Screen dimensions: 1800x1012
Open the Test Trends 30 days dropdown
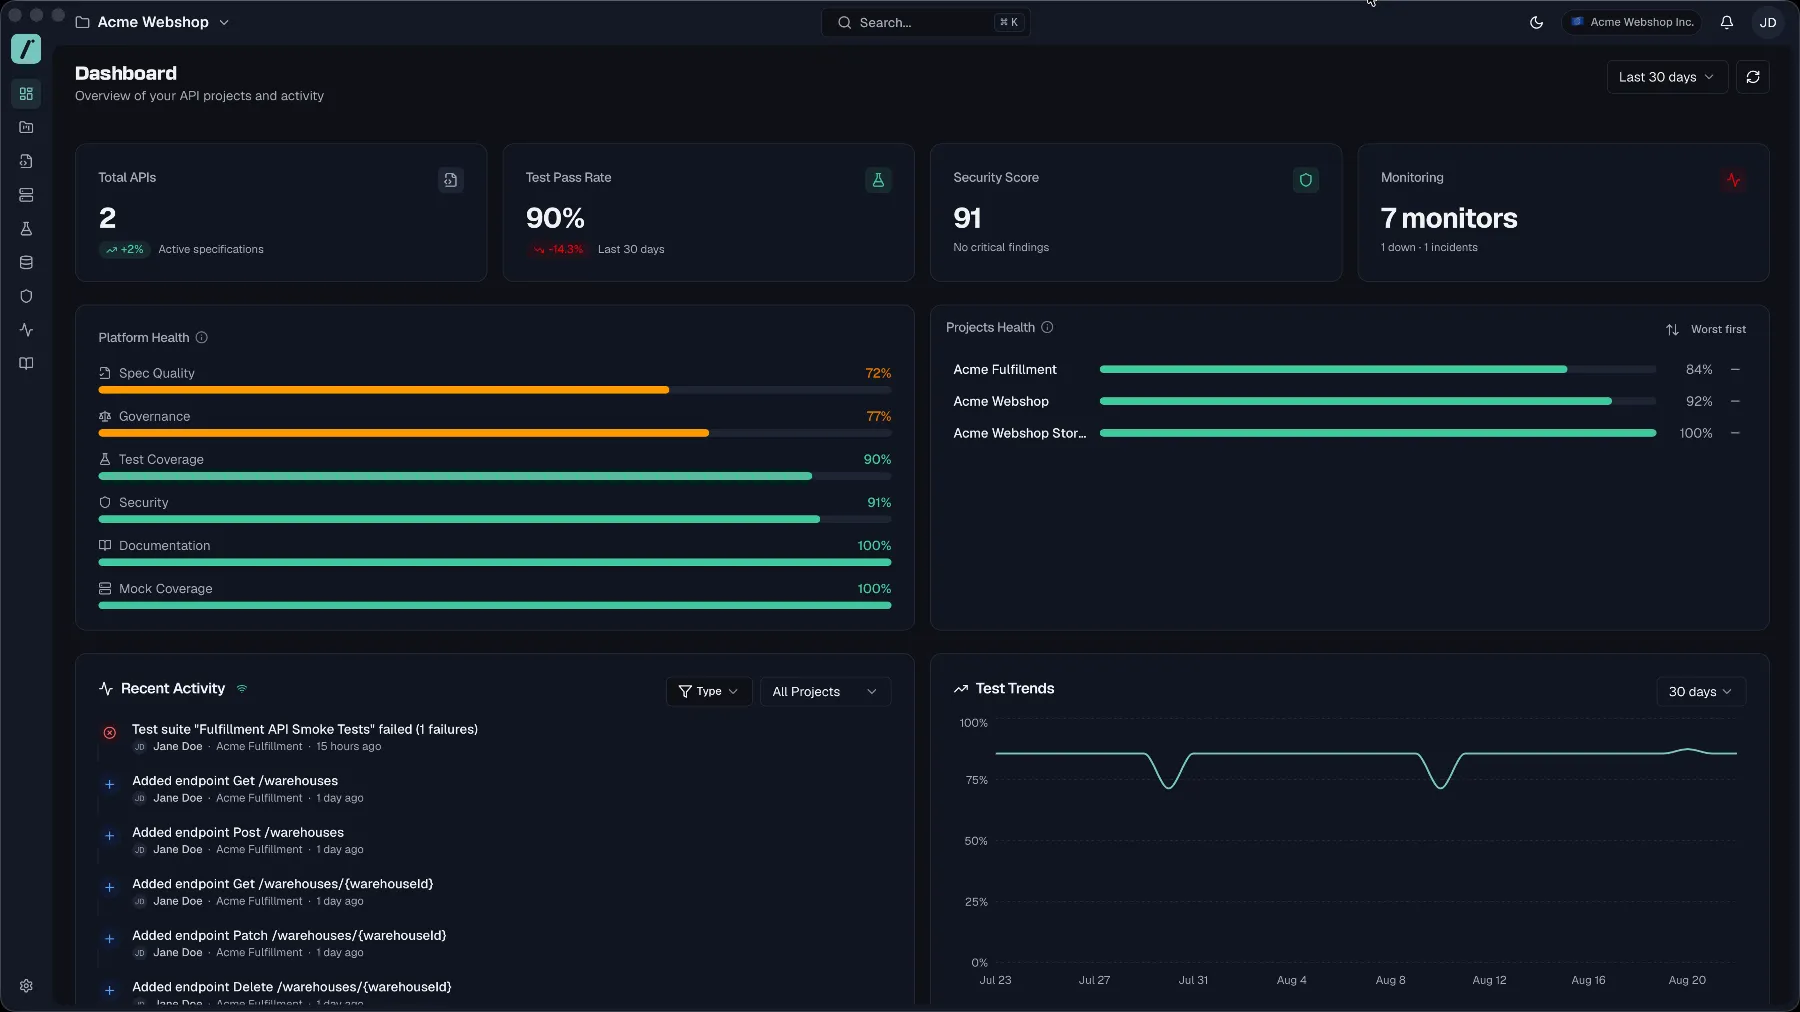click(x=1701, y=691)
